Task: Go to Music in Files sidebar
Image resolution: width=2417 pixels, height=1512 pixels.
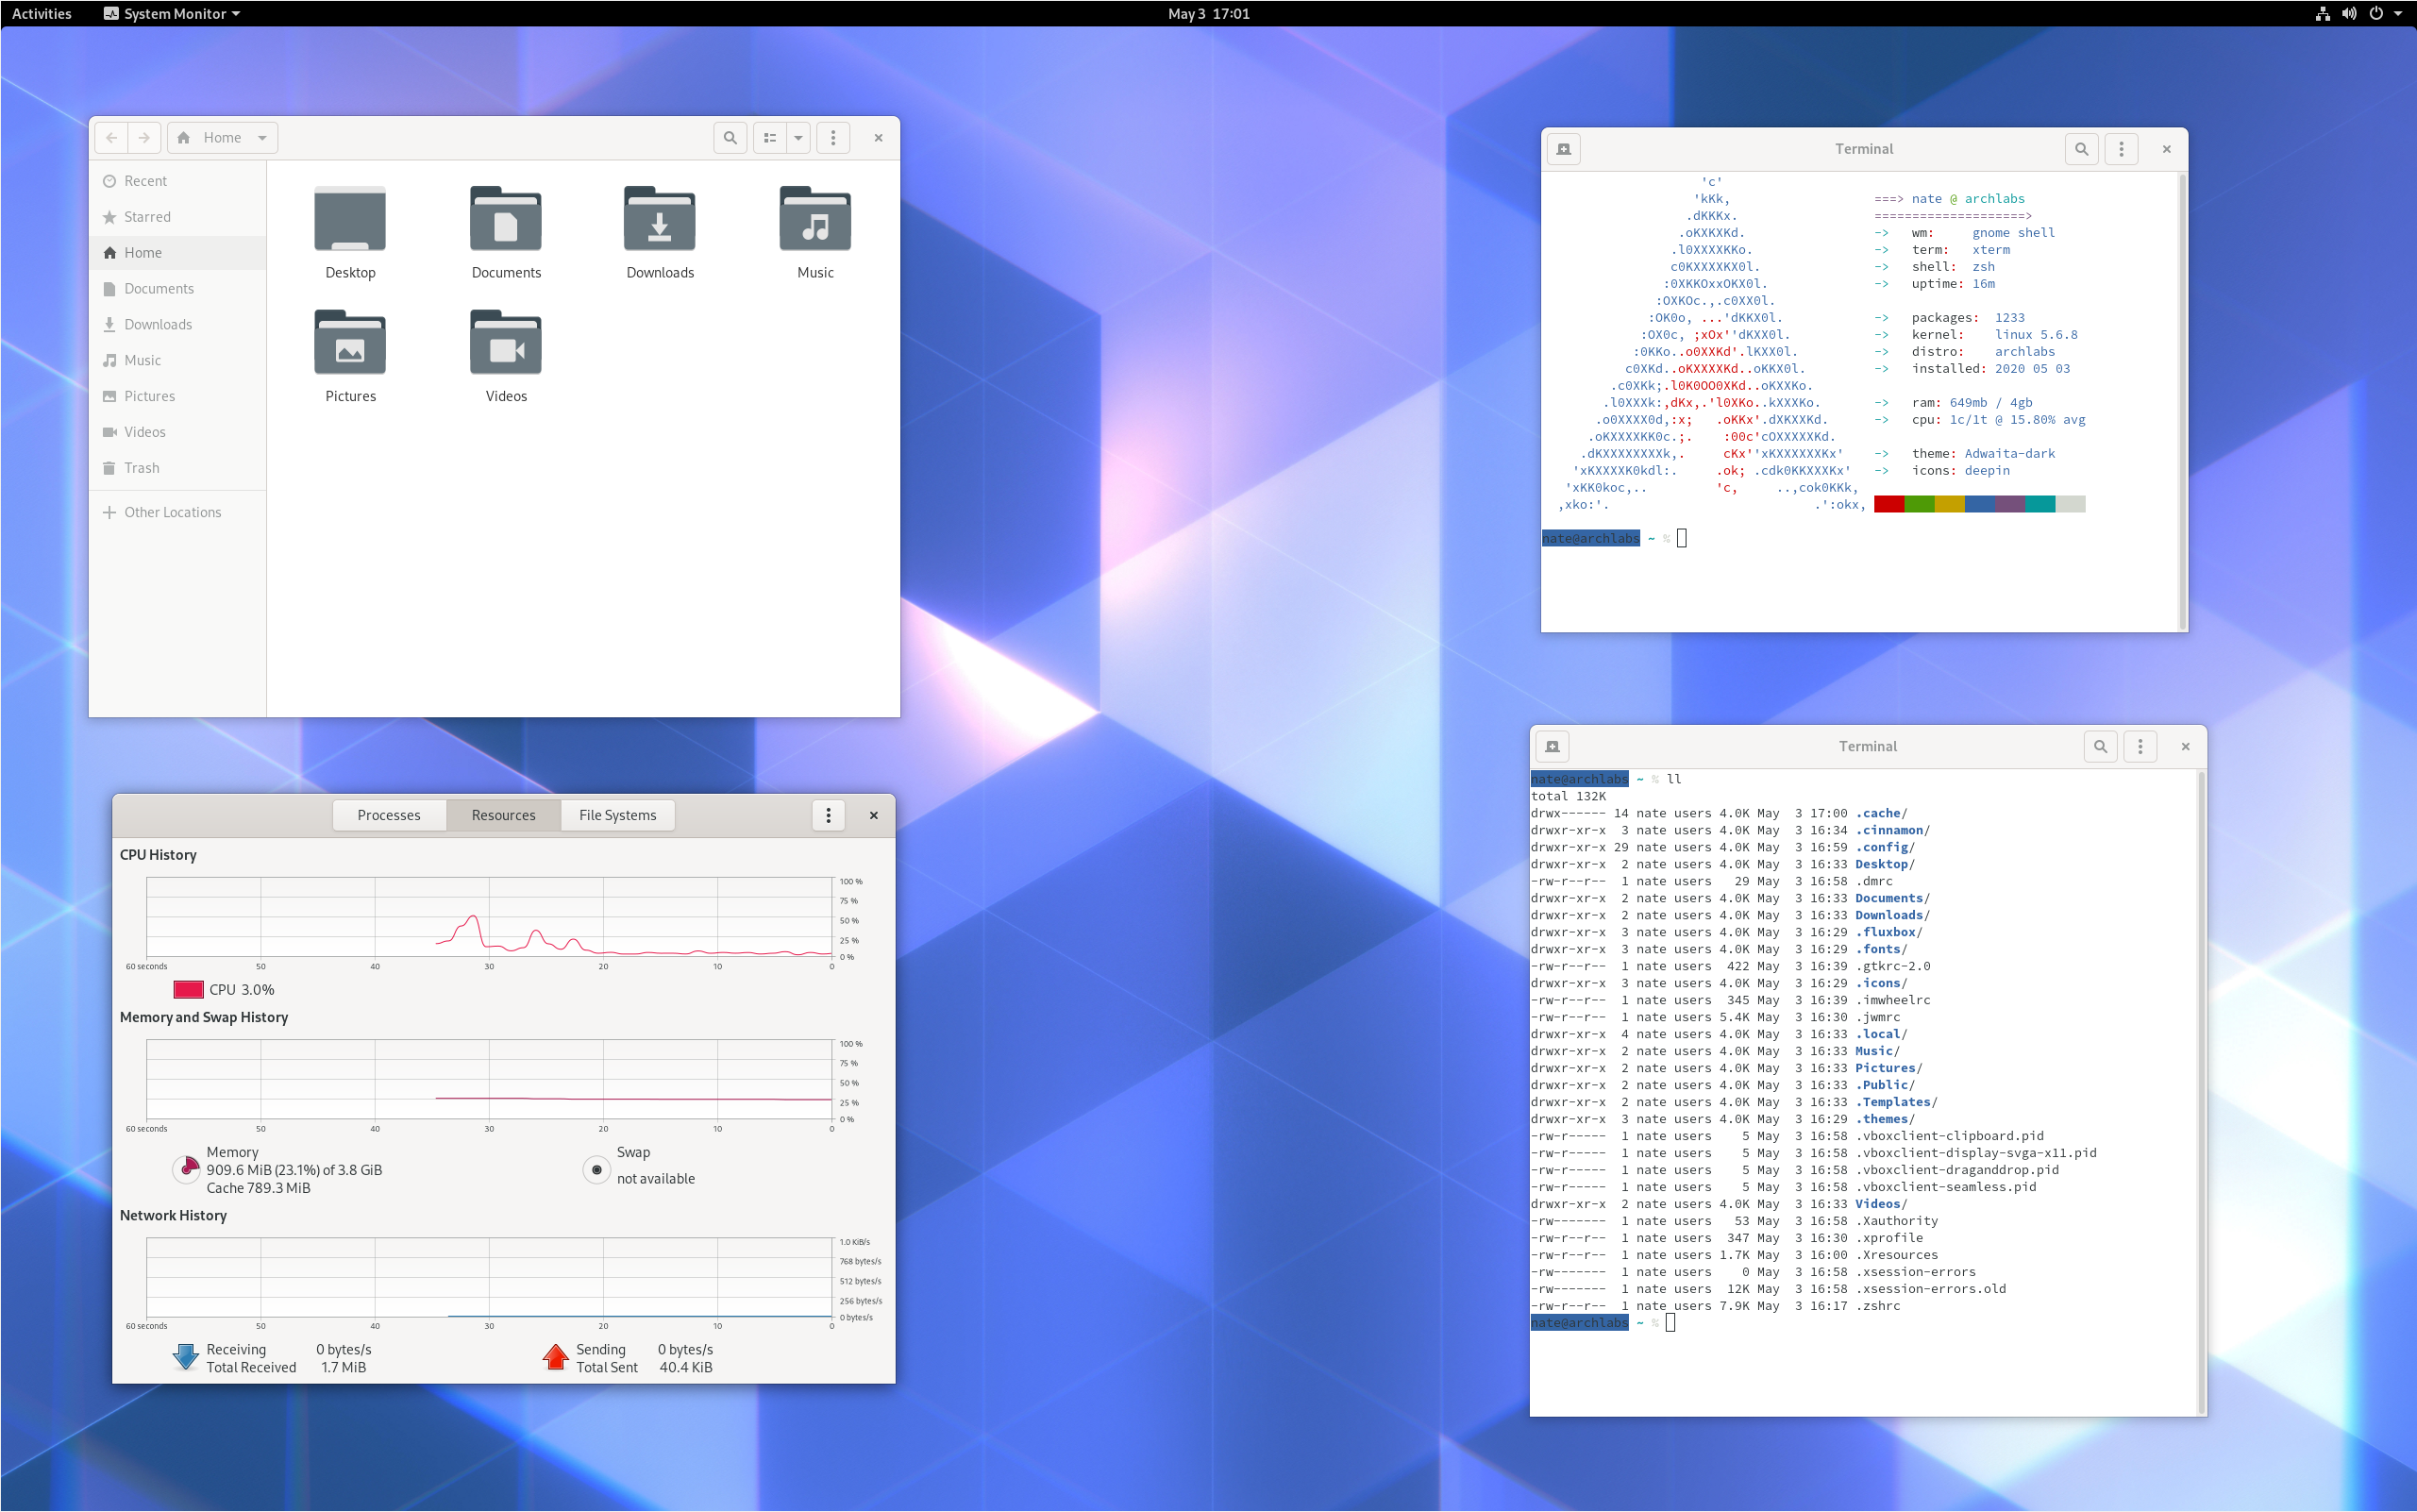Action: coord(178,360)
